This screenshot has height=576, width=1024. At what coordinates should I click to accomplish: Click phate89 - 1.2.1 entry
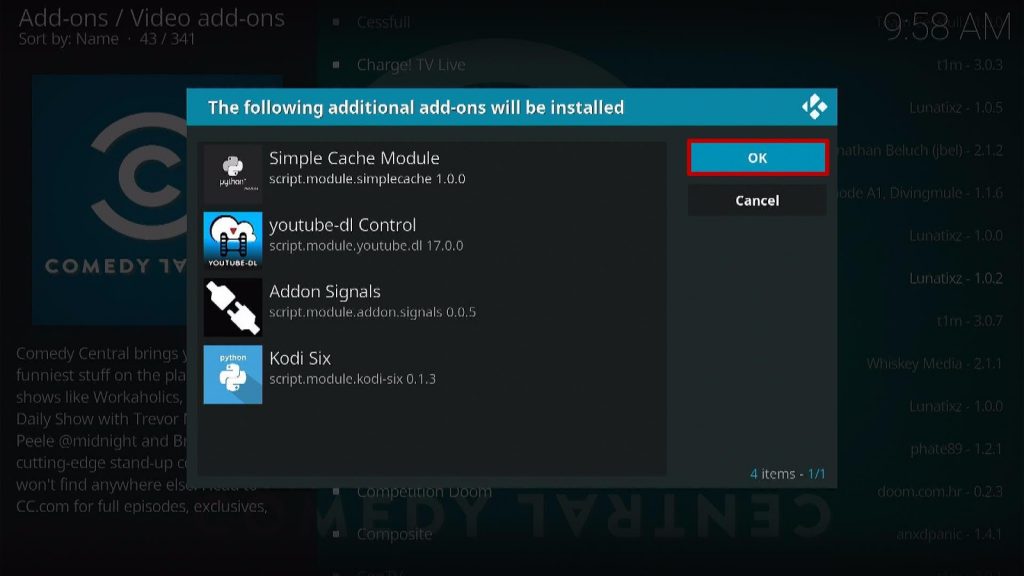click(x=956, y=449)
